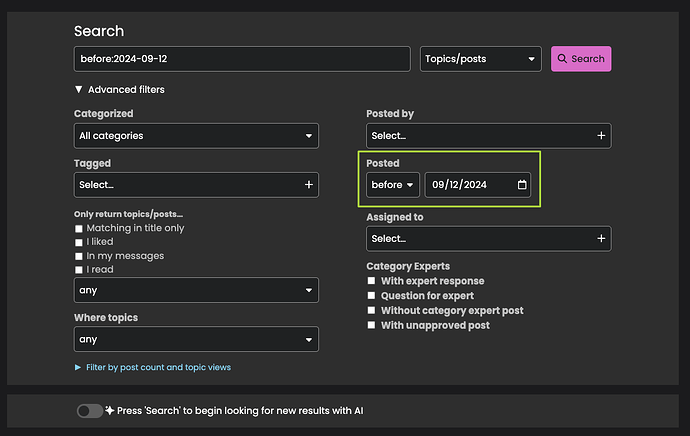Collapse the Advanced filters section
Viewport: 690px width, 436px height.
click(x=120, y=90)
